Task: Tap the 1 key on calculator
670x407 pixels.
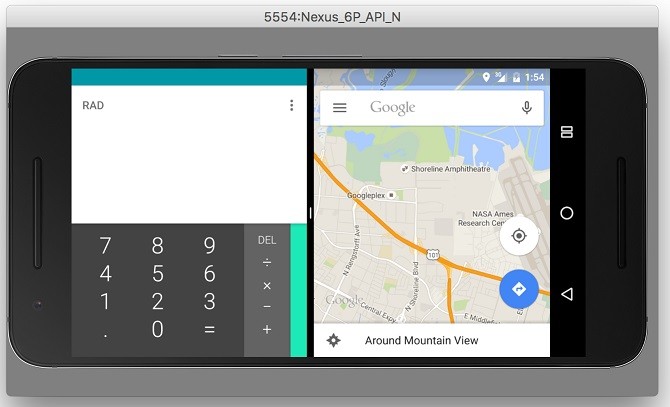Action: (106, 302)
